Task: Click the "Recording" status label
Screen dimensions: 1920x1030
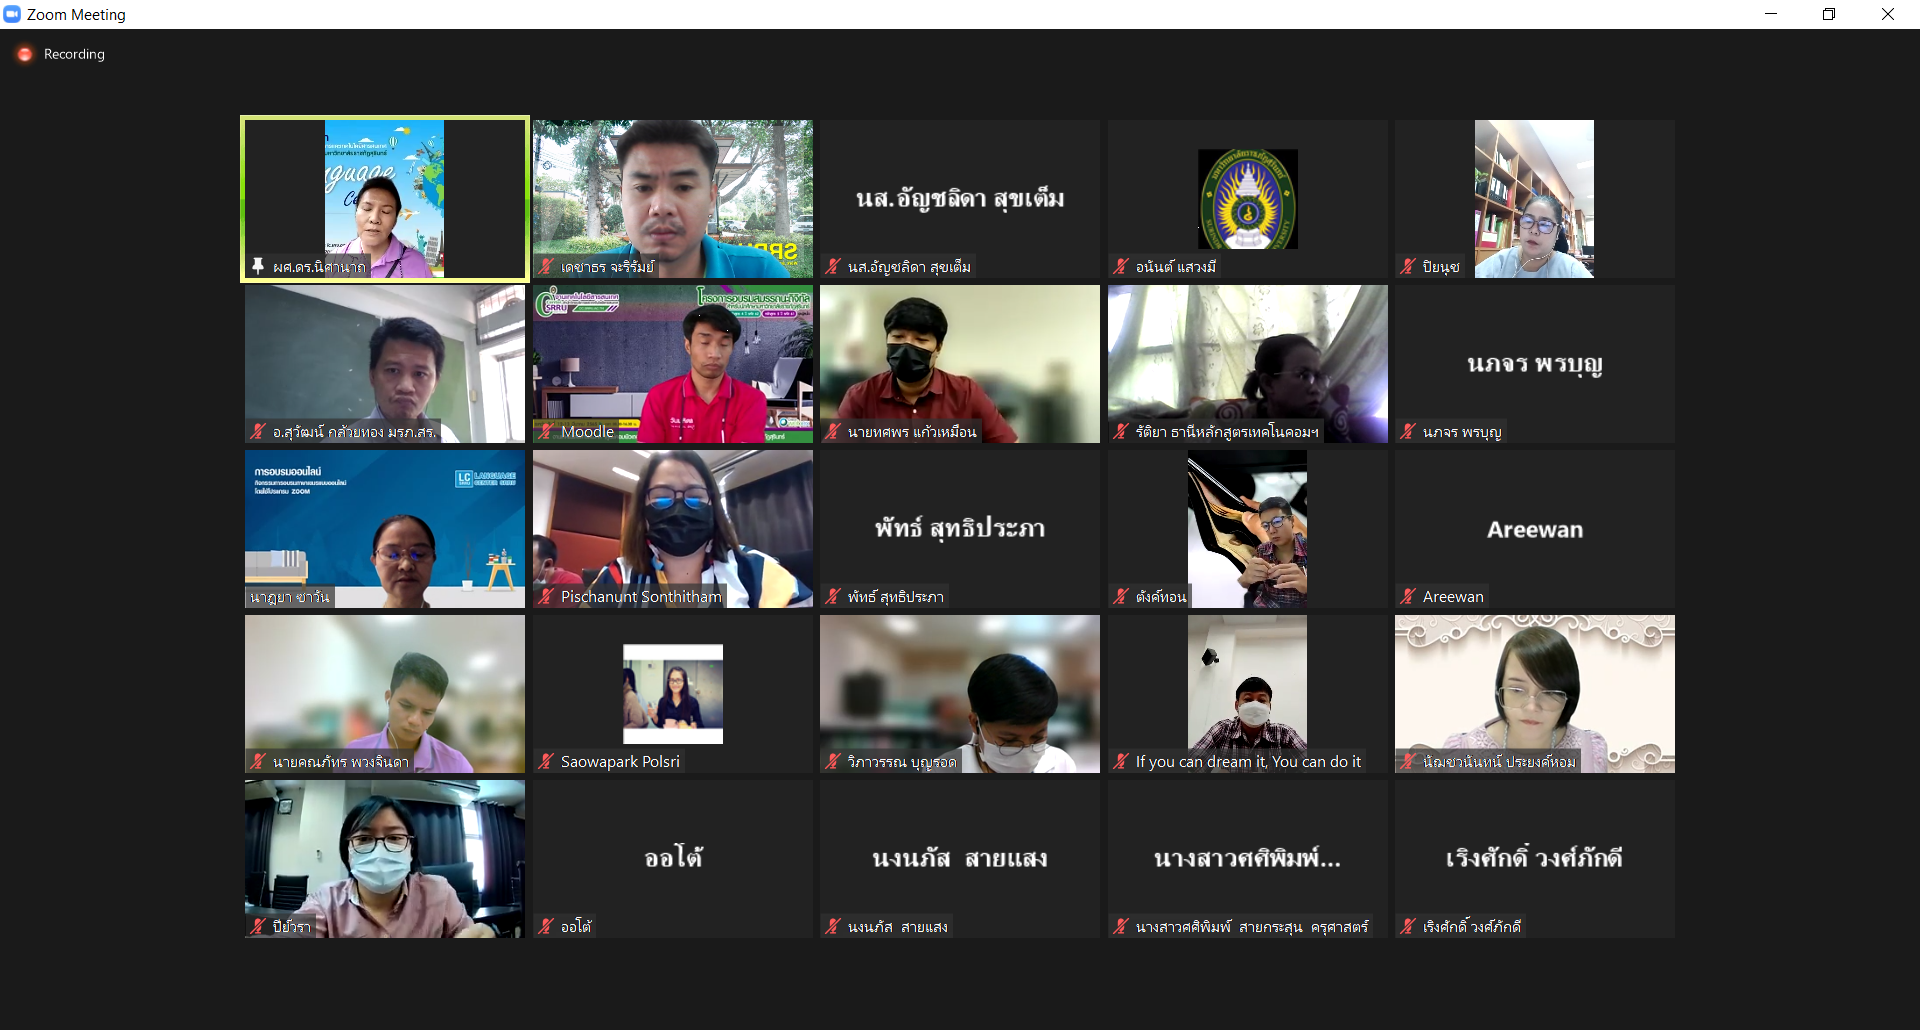Action: (74, 54)
